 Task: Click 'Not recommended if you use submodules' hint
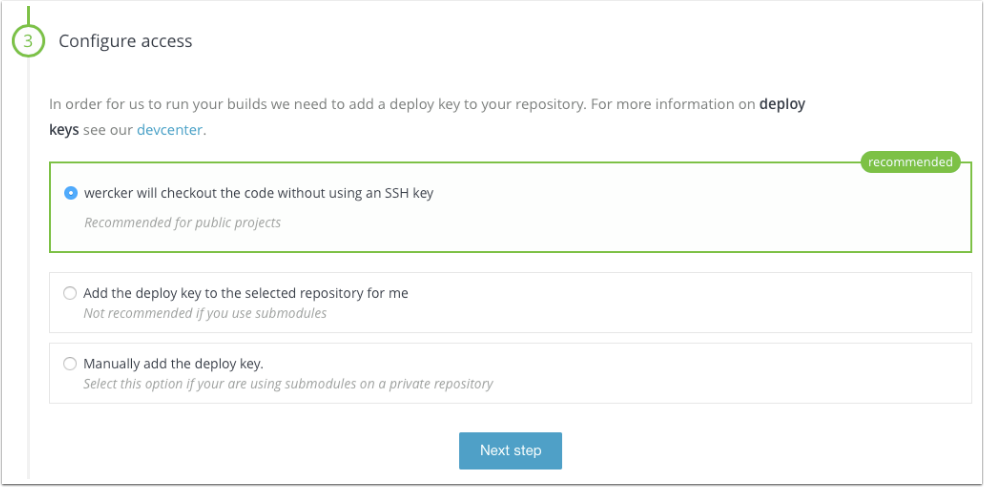click(205, 313)
